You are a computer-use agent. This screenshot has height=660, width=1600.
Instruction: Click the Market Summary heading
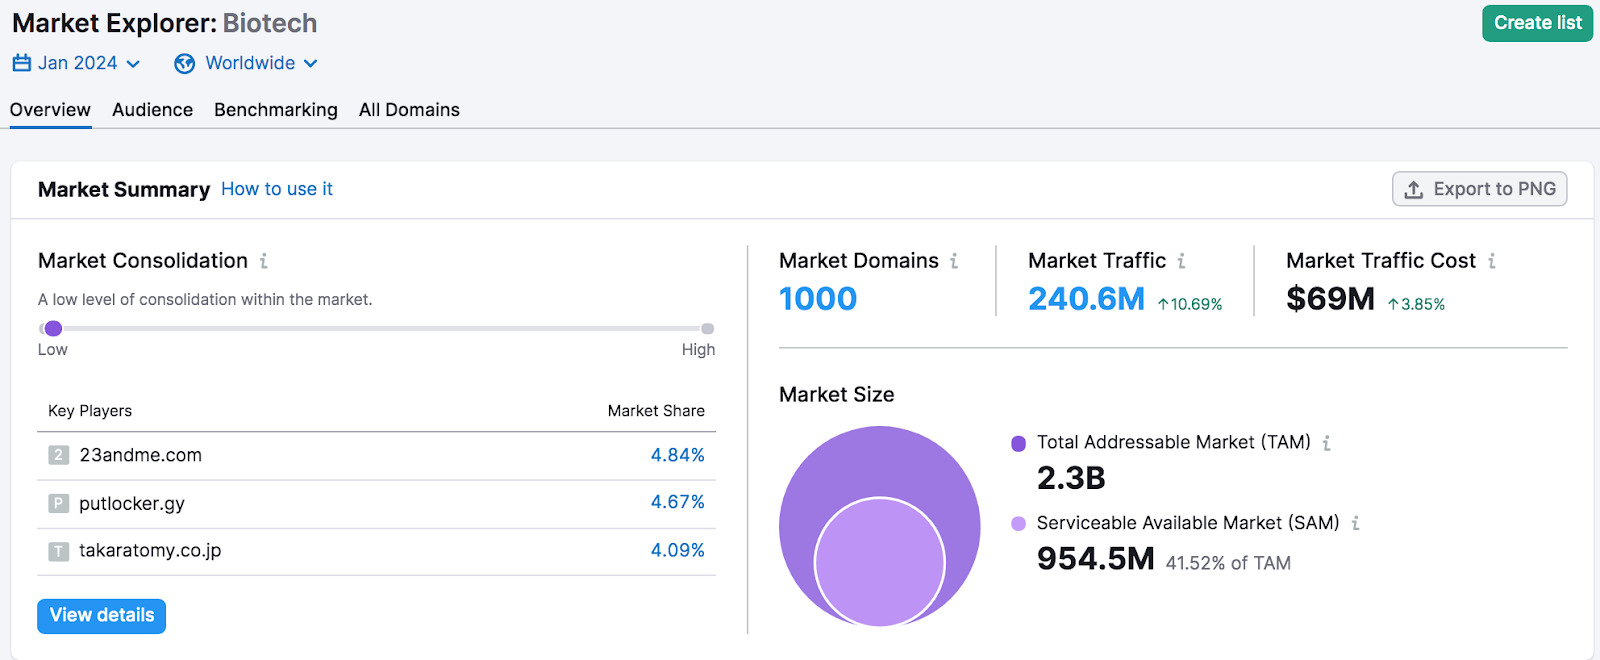[124, 190]
